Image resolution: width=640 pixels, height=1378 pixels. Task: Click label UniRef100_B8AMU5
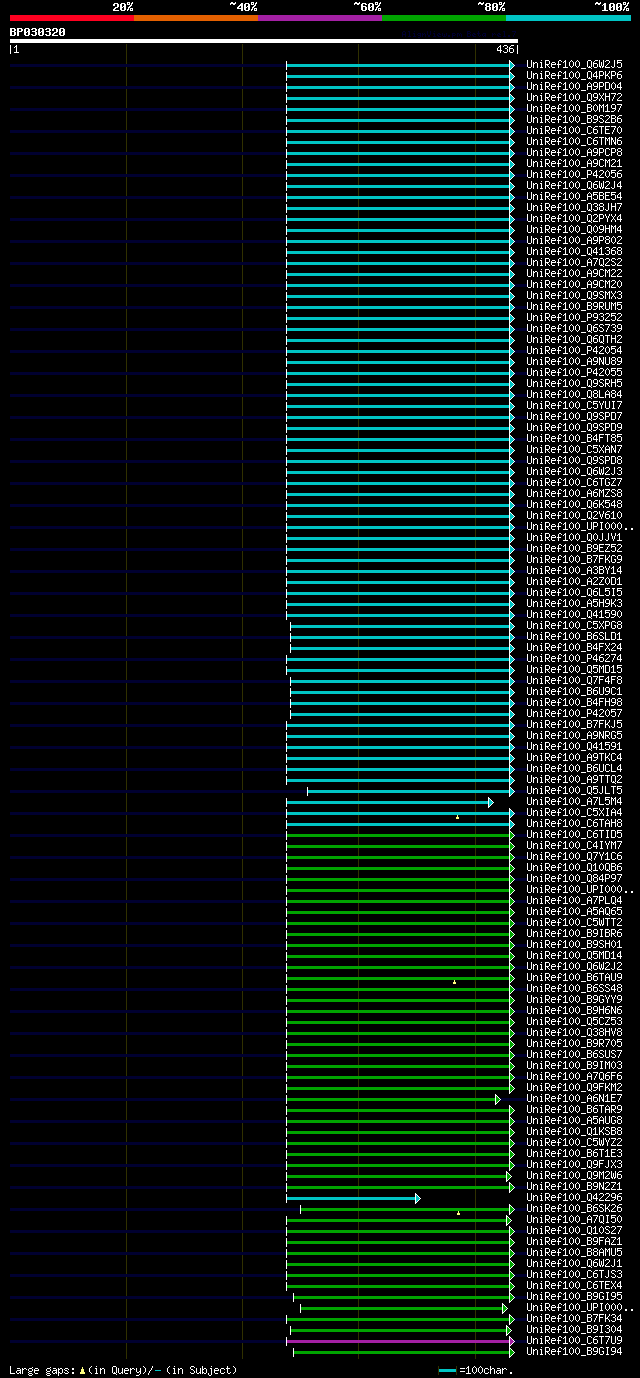574,1252
